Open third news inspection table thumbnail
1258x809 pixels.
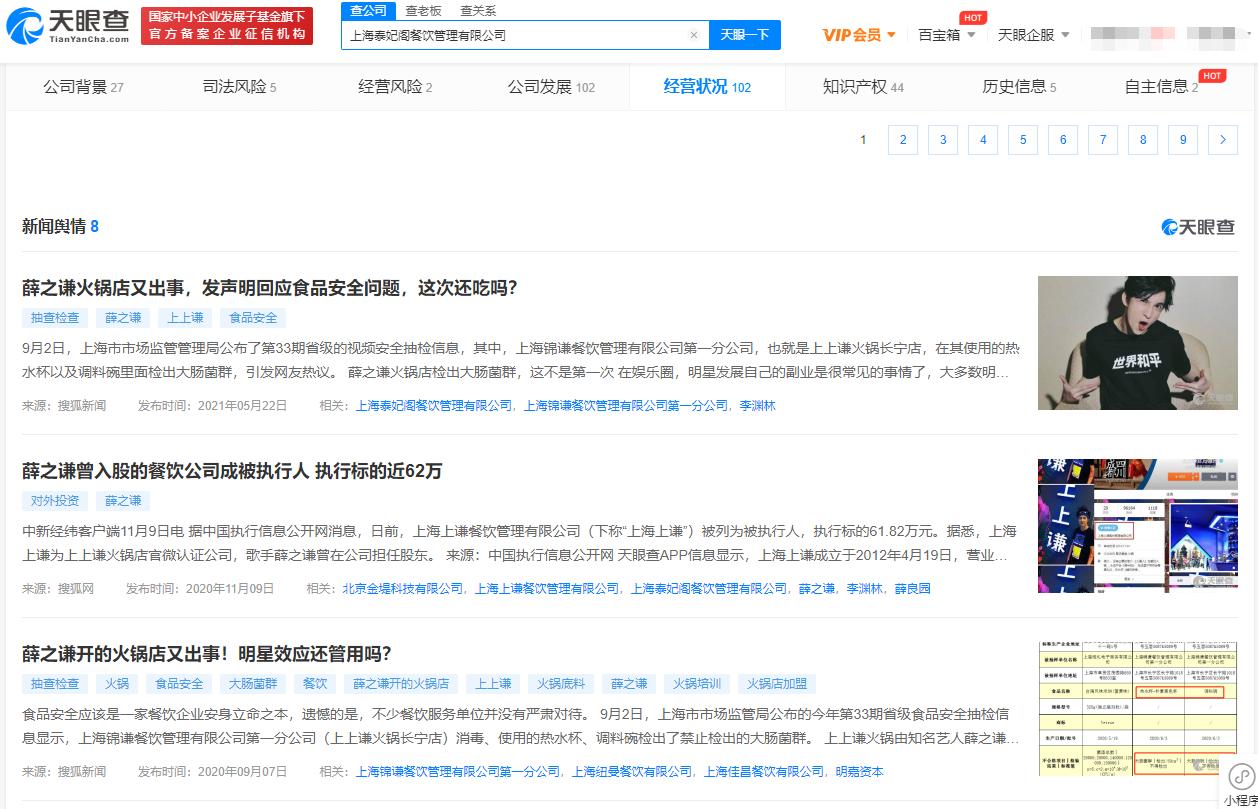1138,709
